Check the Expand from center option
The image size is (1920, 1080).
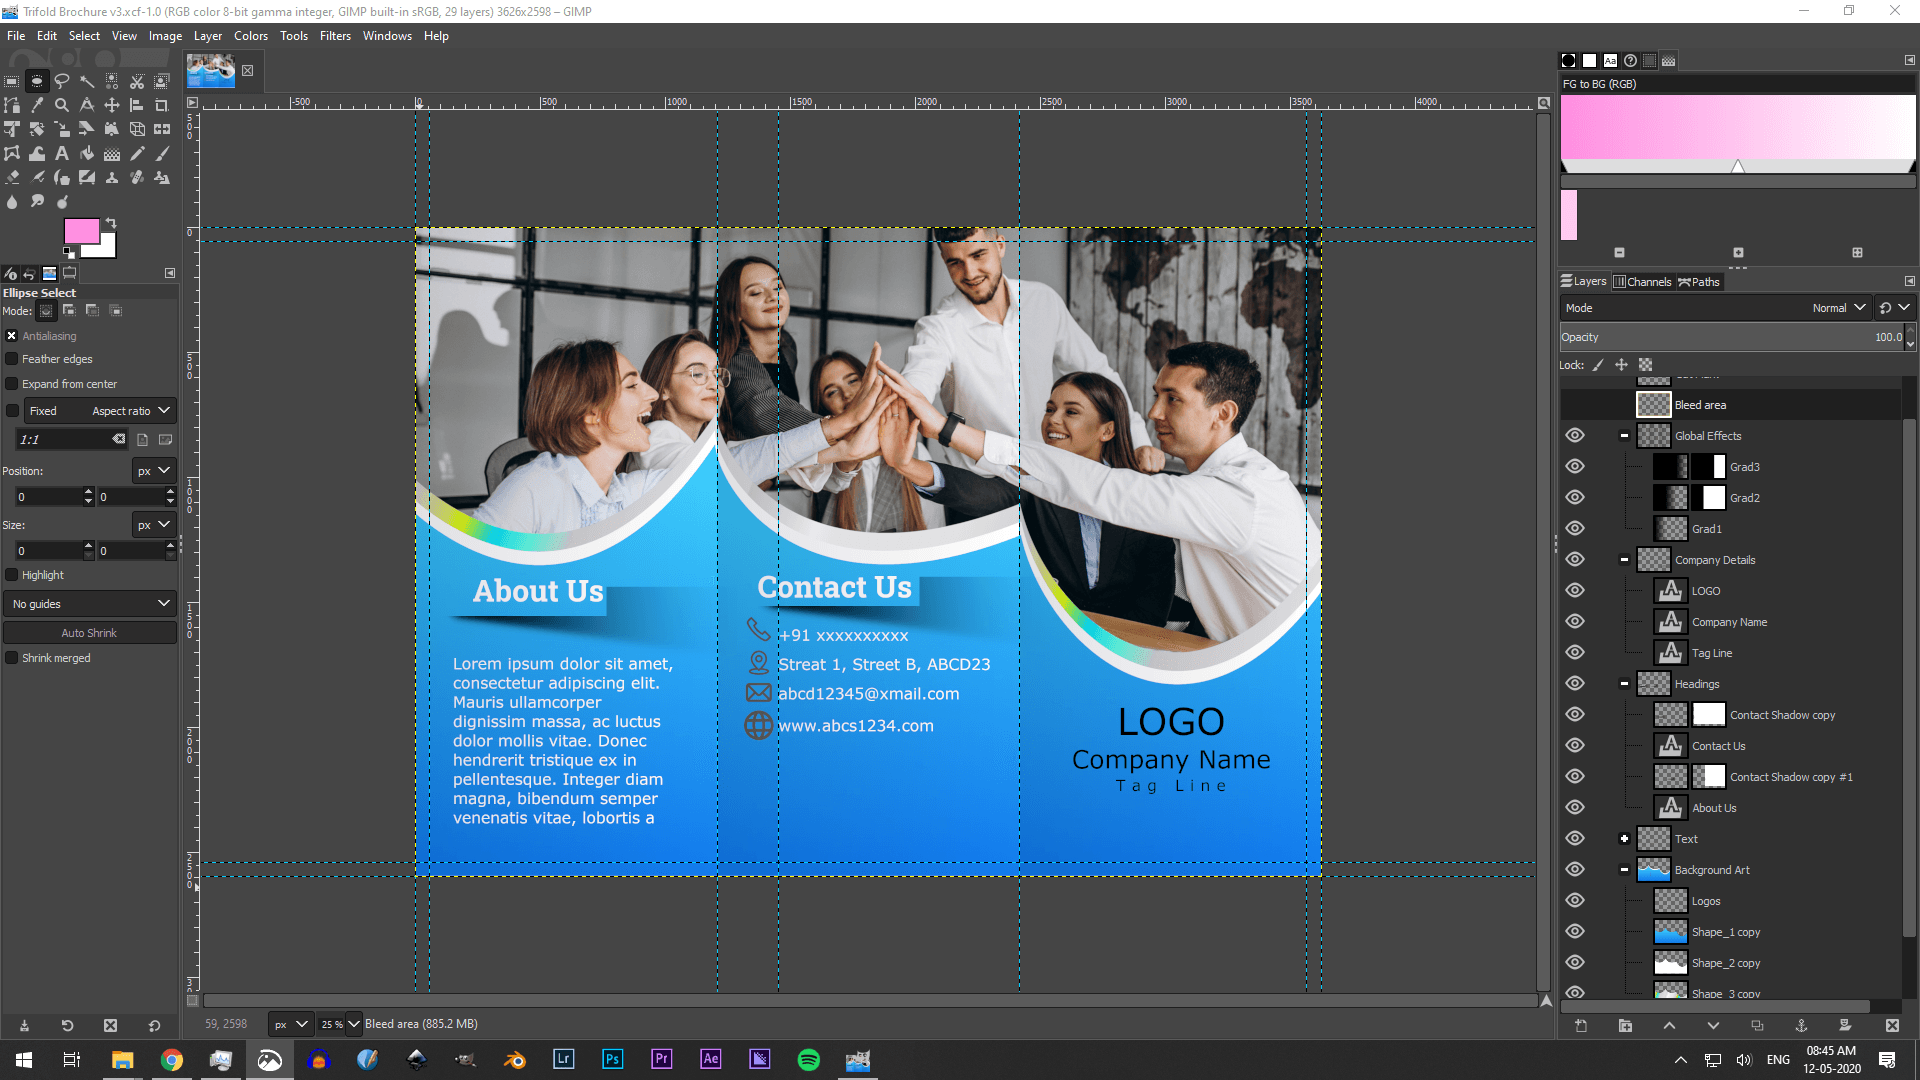coord(12,383)
